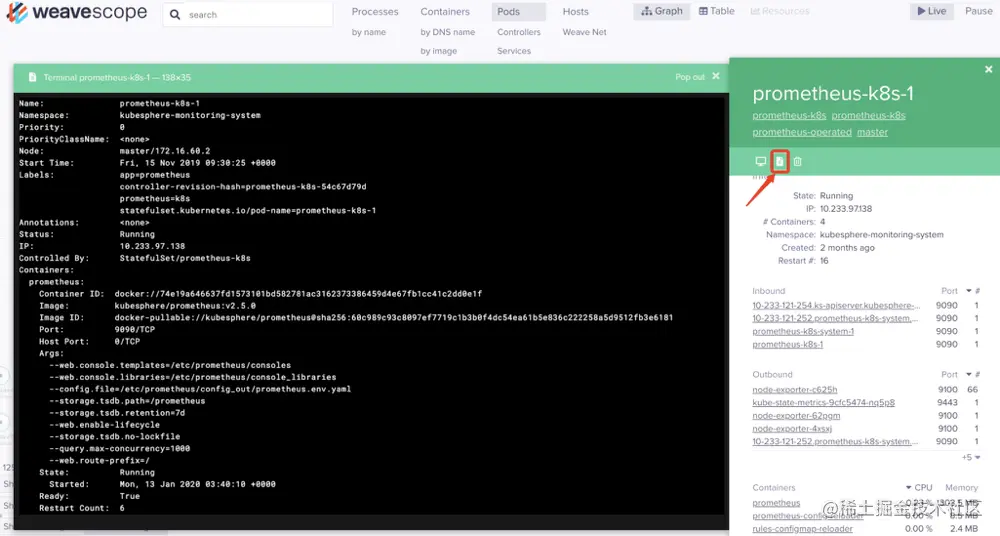
Task: Click the magnifier icon in search box
Action: 175,14
